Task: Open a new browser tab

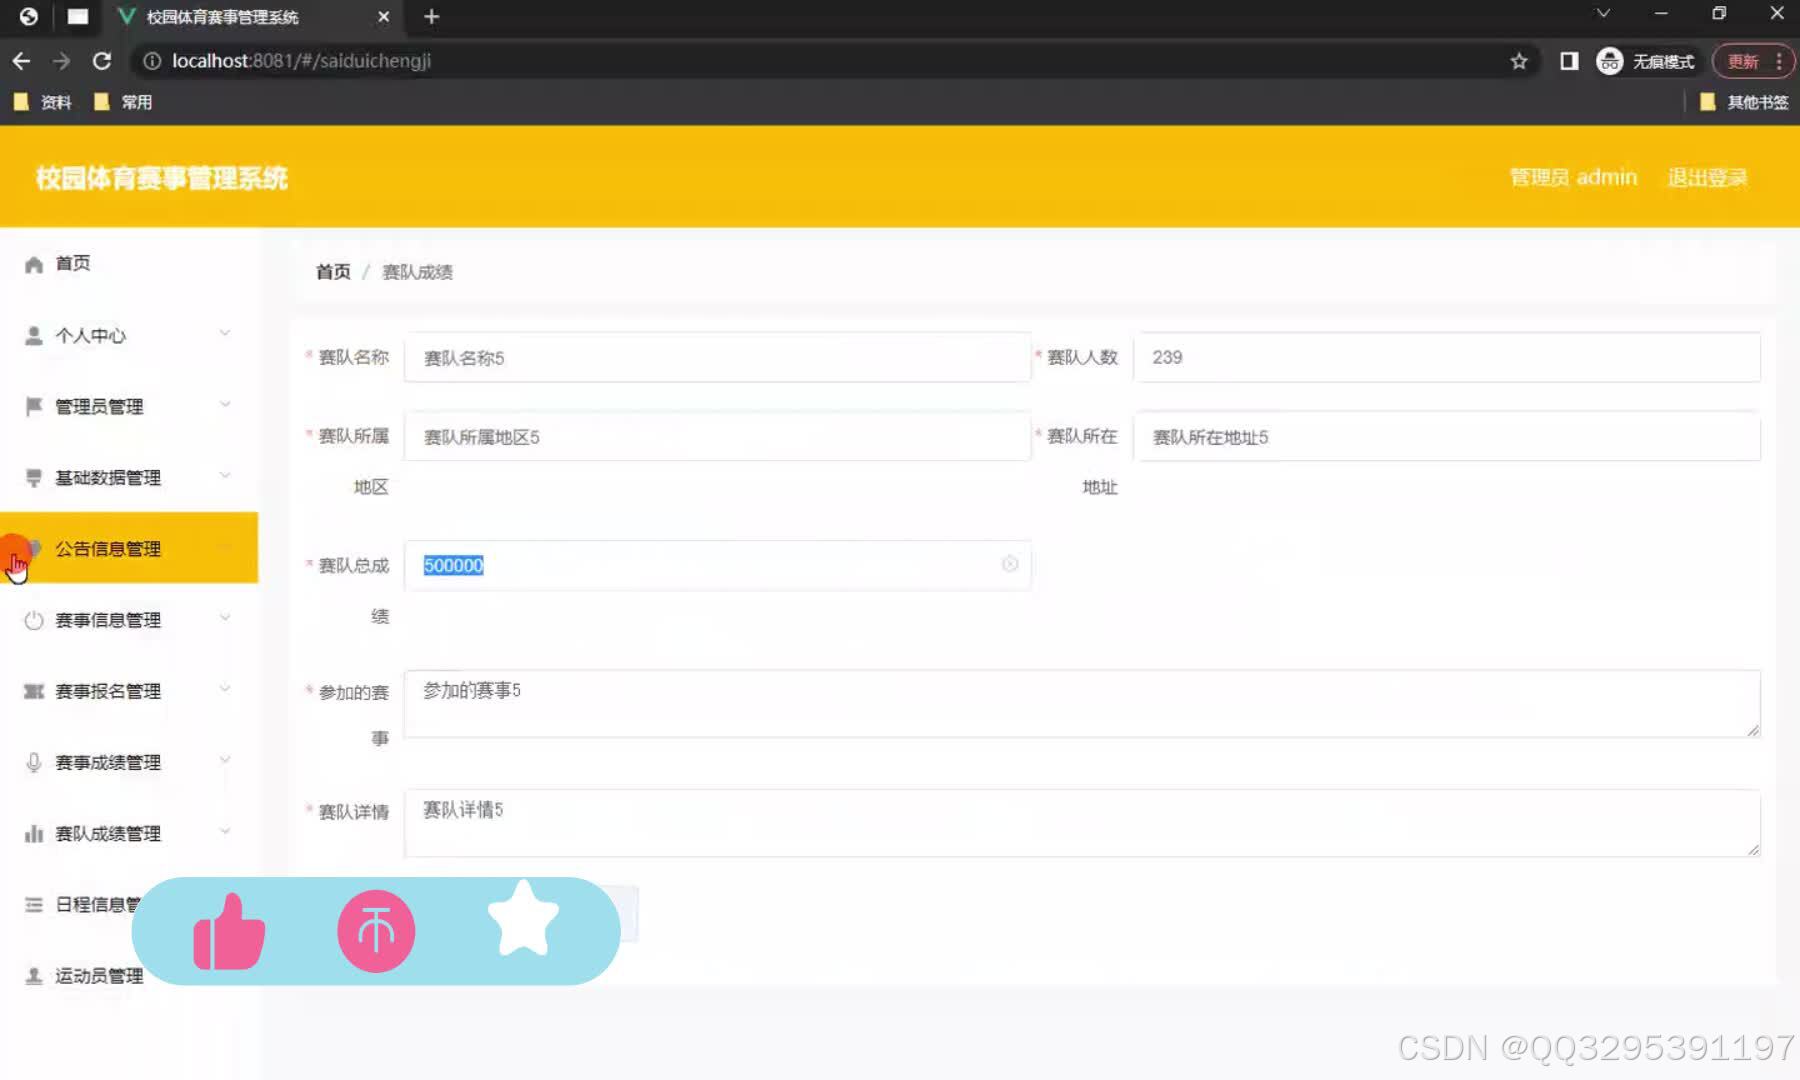Action: pos(431,16)
